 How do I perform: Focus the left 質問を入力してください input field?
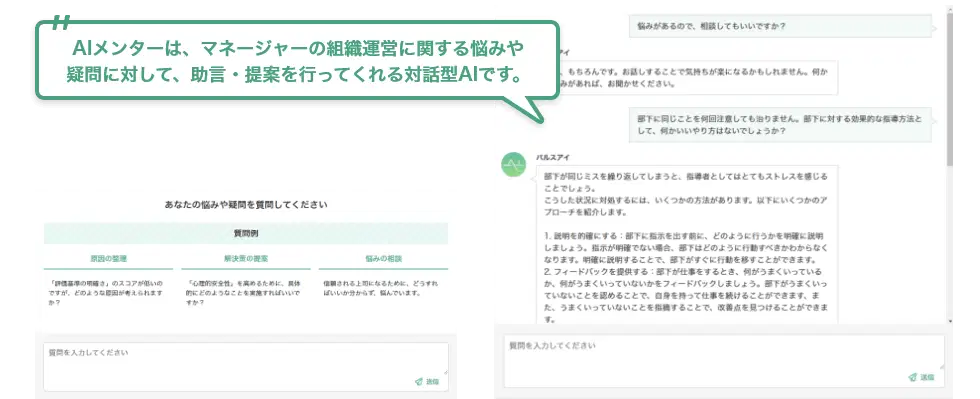click(246, 367)
